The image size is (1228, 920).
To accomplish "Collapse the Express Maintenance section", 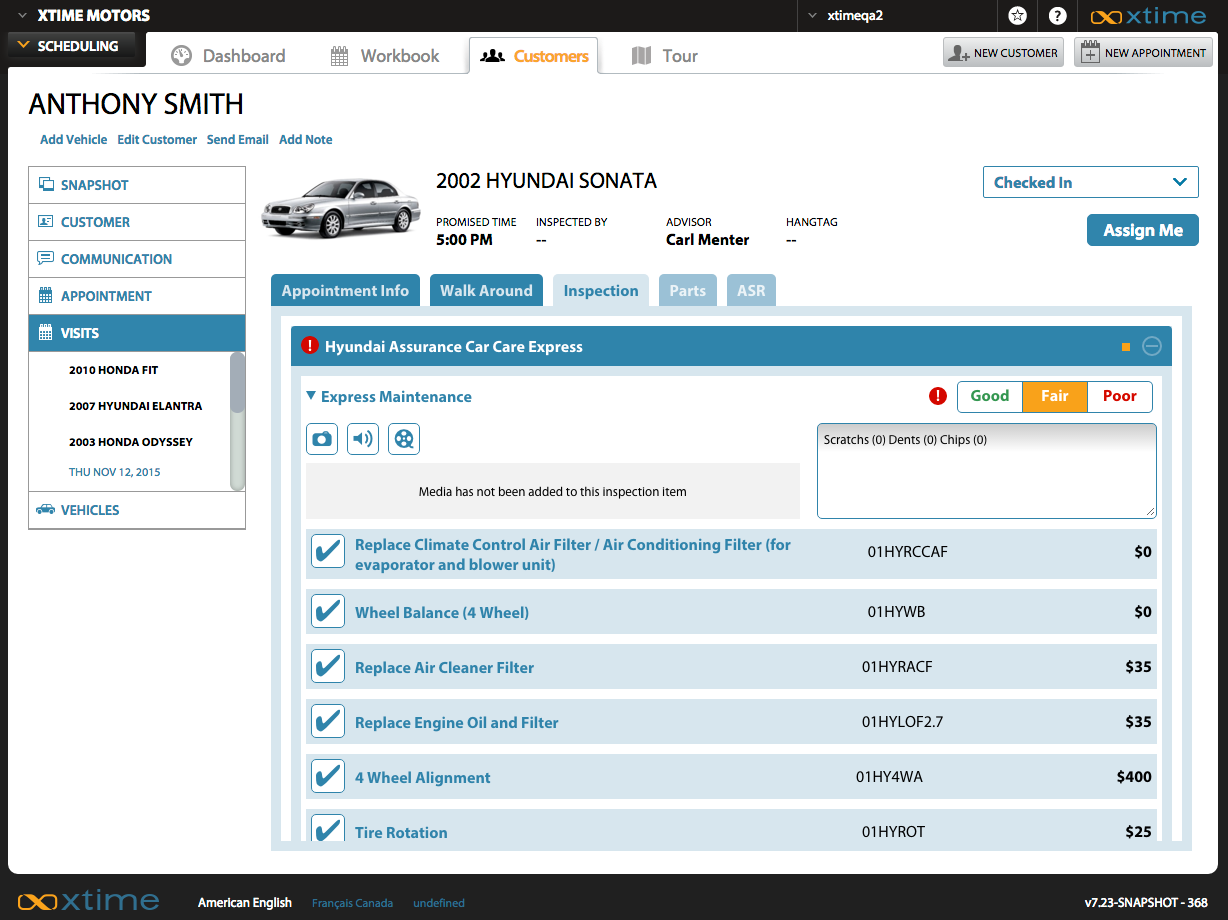I will tap(311, 397).
